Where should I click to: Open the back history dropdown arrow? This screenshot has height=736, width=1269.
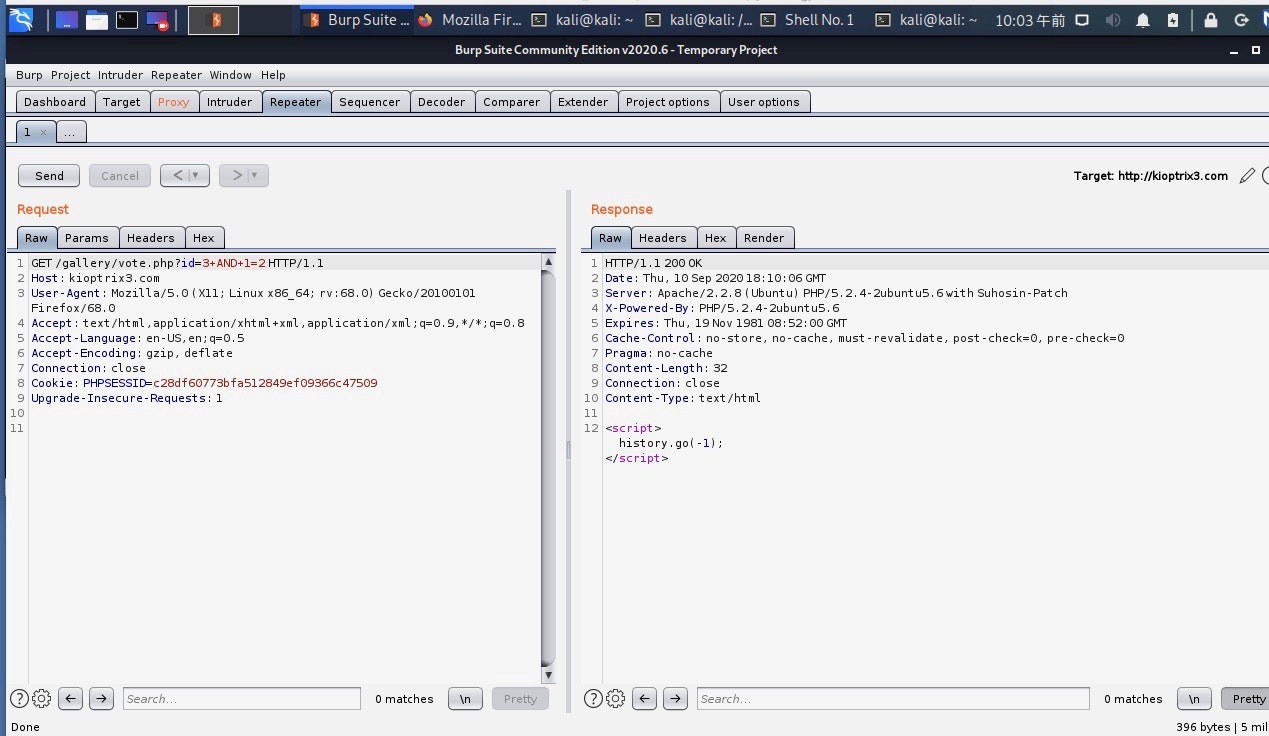pyautogui.click(x=197, y=176)
